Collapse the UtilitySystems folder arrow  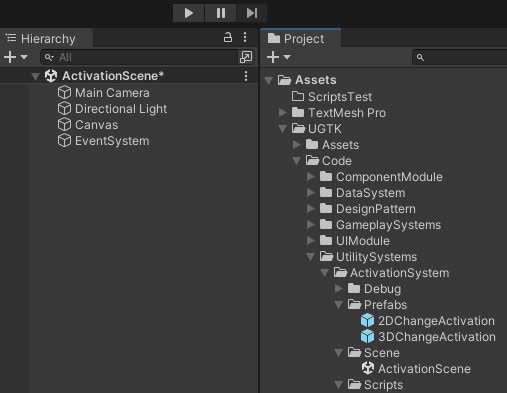(x=310, y=257)
